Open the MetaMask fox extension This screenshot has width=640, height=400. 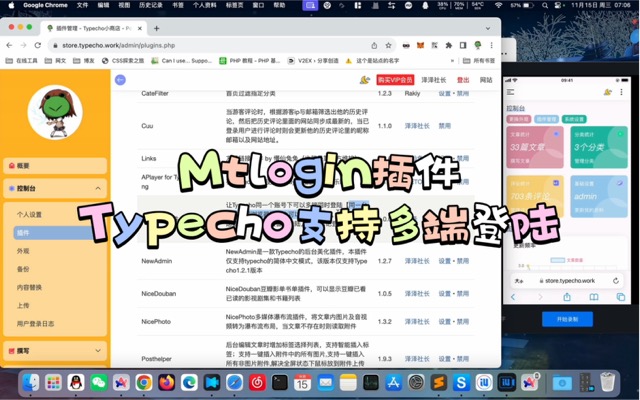[420, 45]
